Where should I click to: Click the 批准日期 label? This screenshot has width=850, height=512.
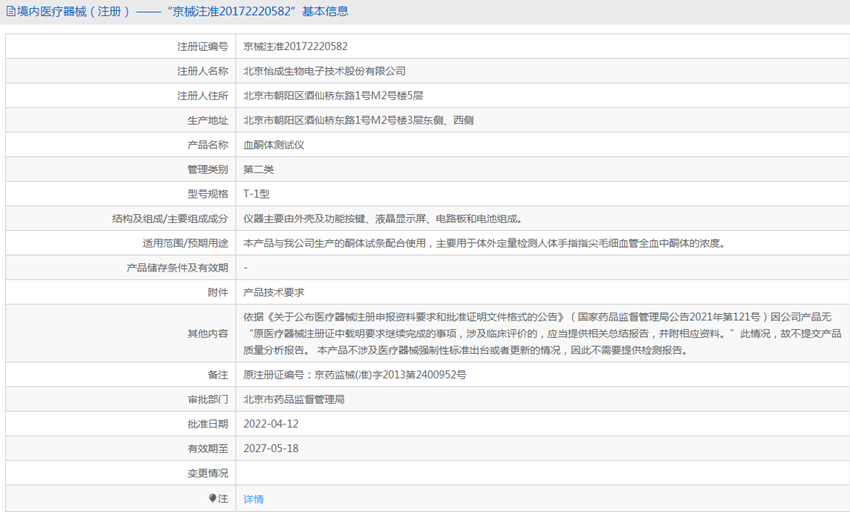tap(208, 424)
